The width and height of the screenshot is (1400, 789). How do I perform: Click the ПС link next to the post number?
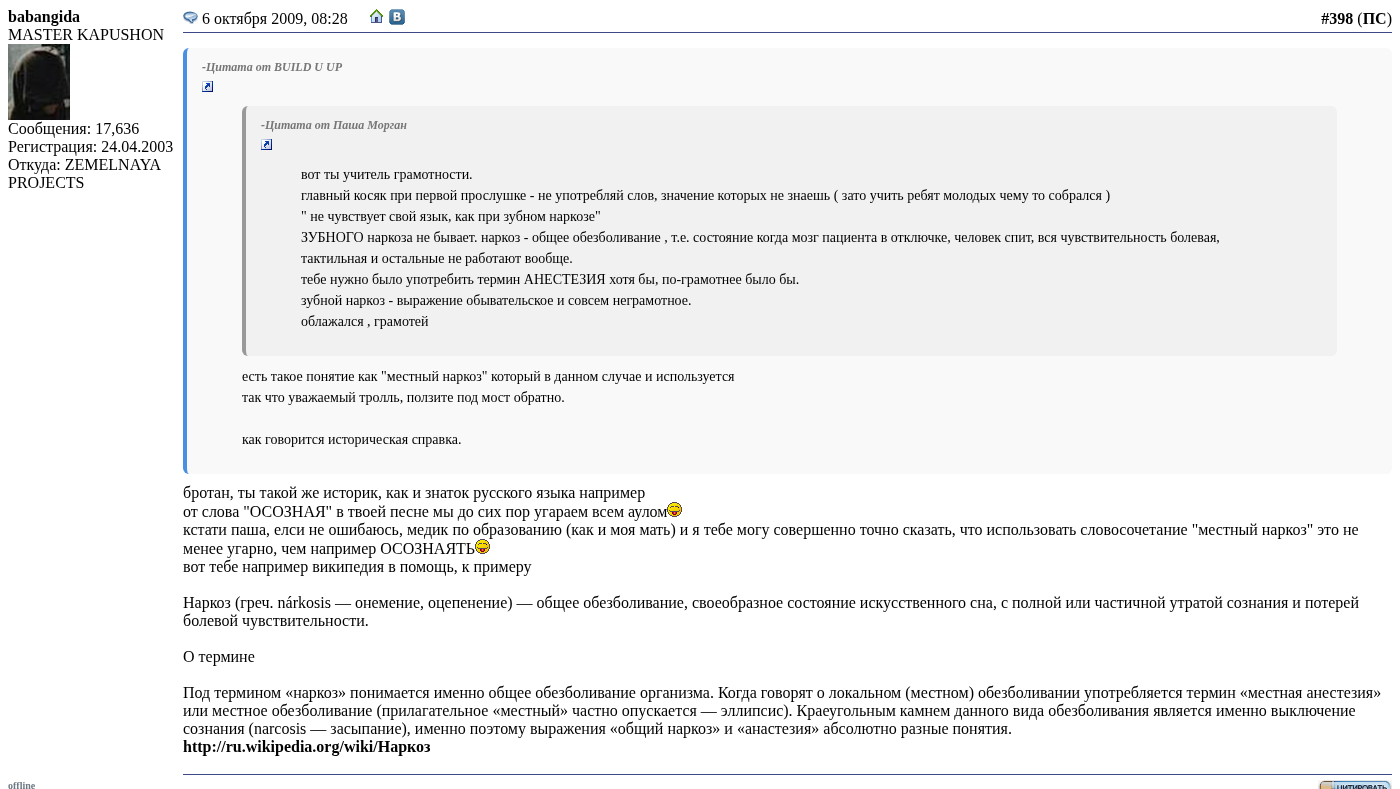[1374, 19]
